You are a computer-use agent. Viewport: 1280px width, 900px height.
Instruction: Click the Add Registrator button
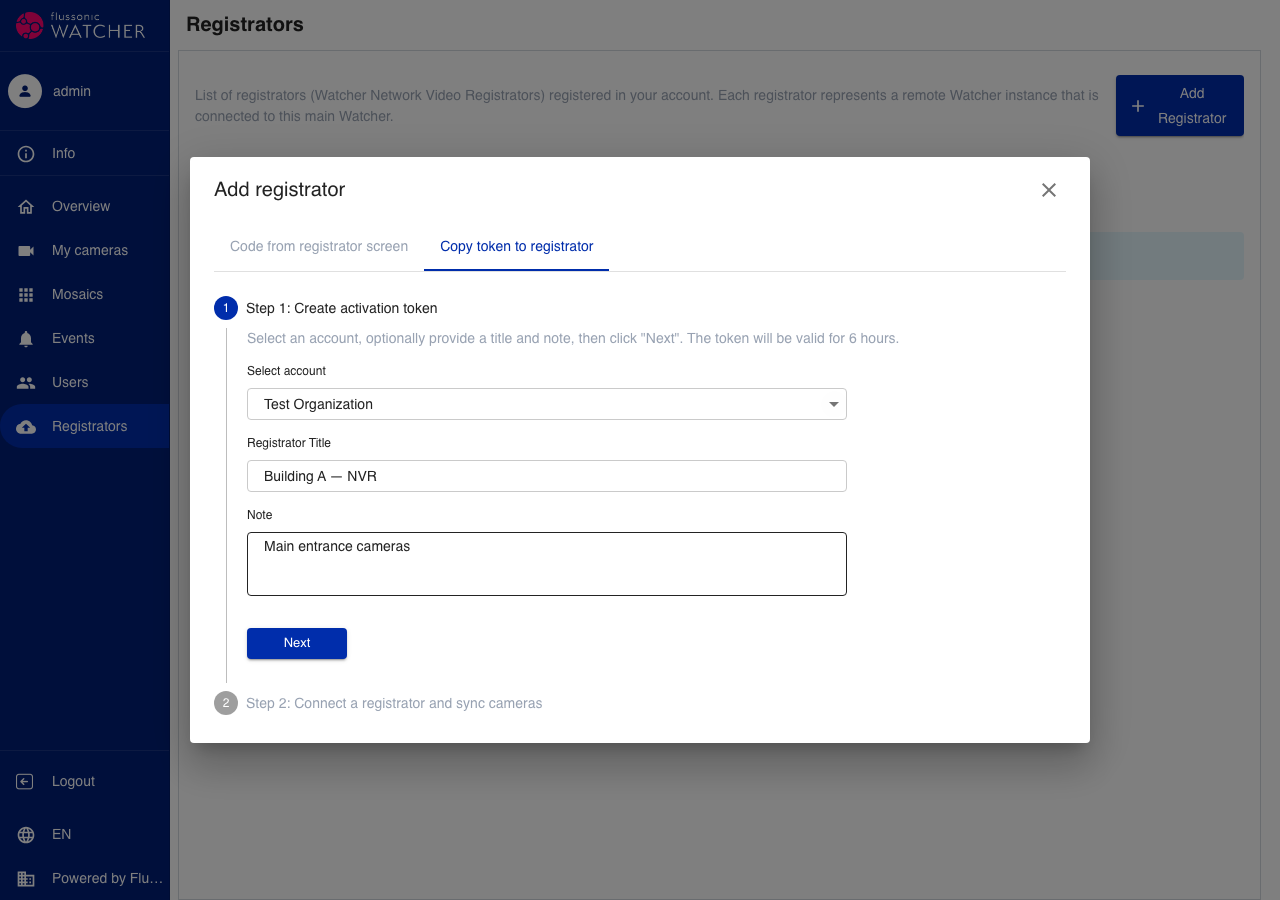[x=1180, y=106]
